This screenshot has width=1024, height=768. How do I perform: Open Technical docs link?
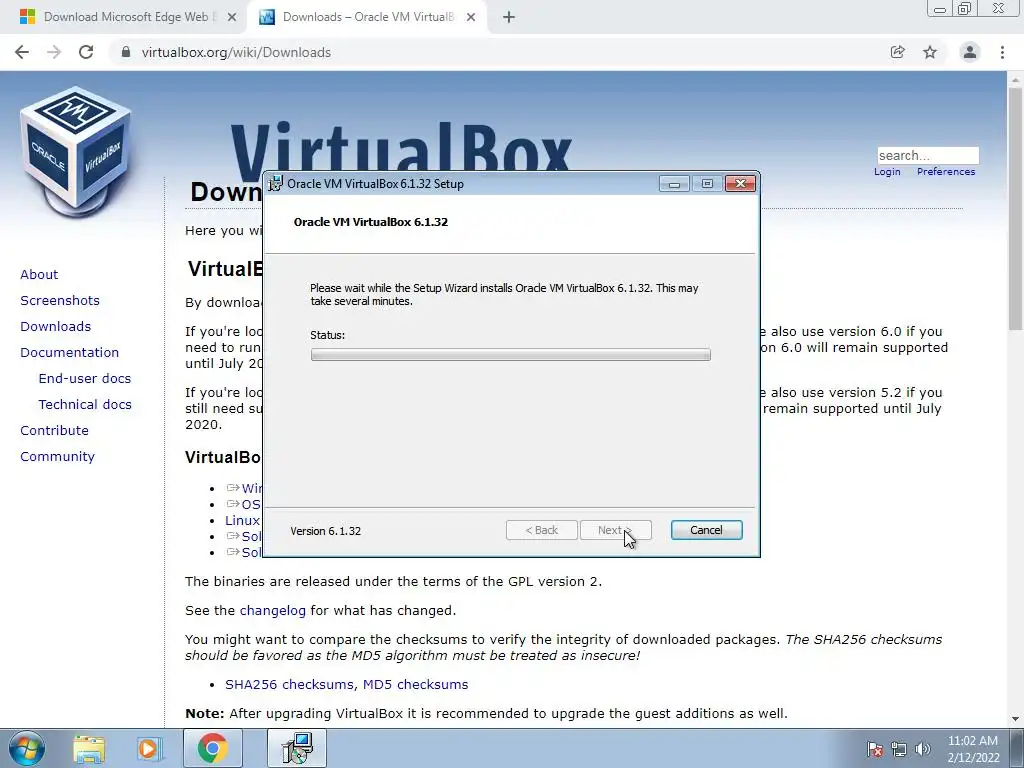(85, 405)
